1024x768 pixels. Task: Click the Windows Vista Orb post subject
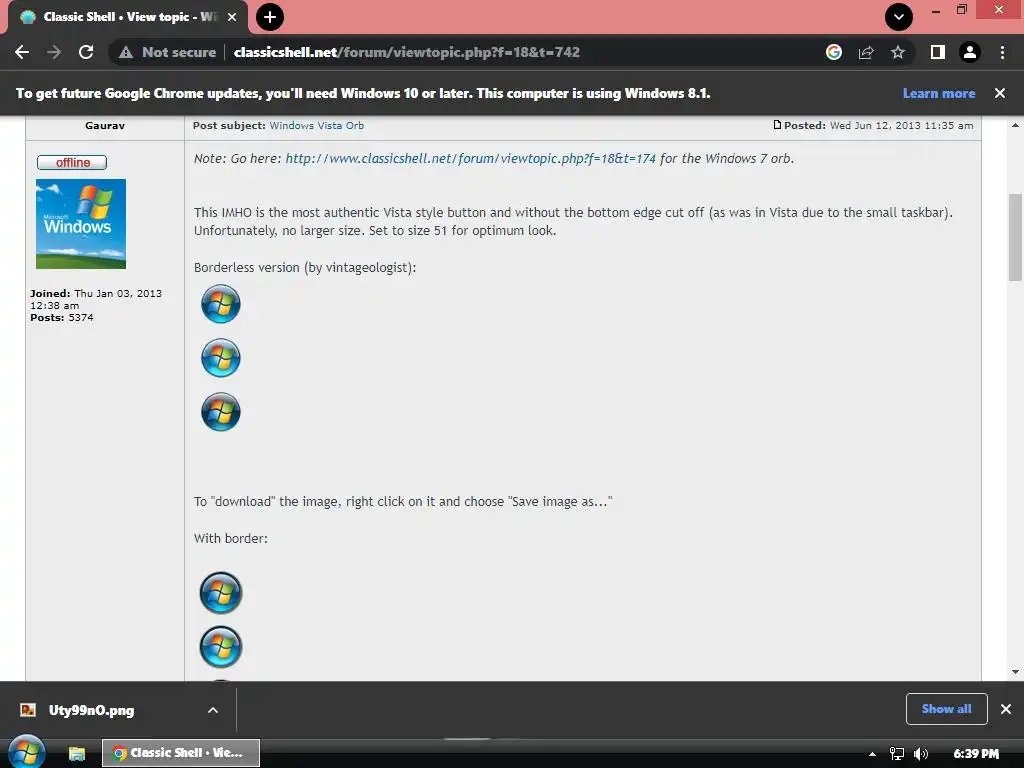[317, 125]
